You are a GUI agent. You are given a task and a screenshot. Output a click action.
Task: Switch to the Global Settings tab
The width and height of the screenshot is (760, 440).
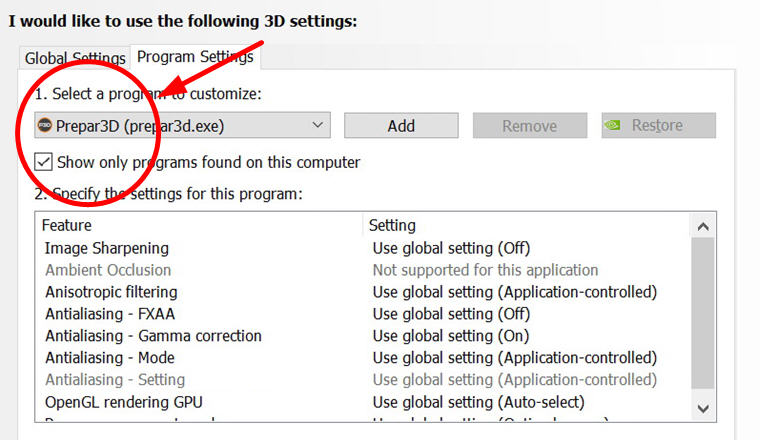coord(75,58)
